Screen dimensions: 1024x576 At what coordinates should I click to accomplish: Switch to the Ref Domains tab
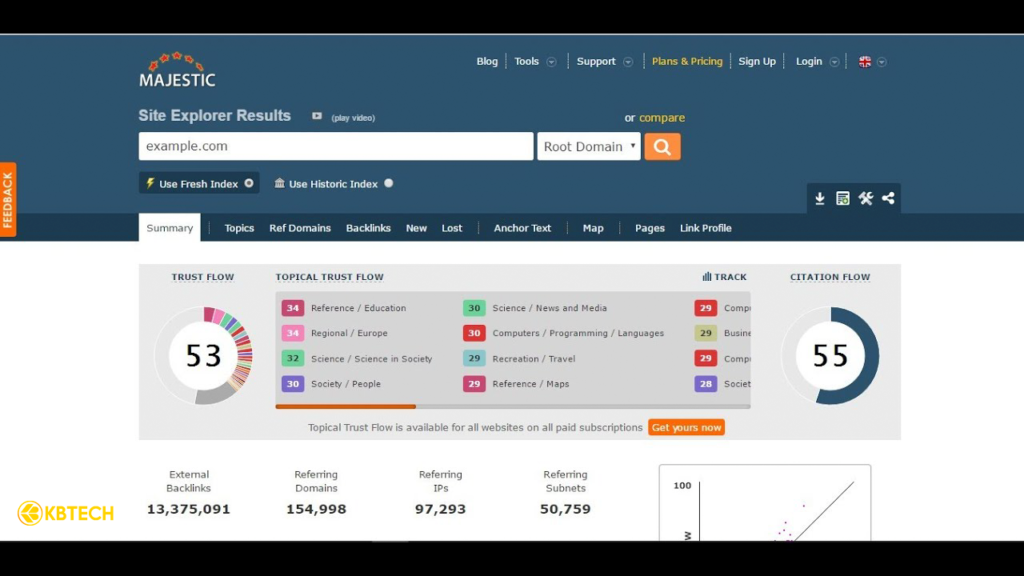point(300,228)
